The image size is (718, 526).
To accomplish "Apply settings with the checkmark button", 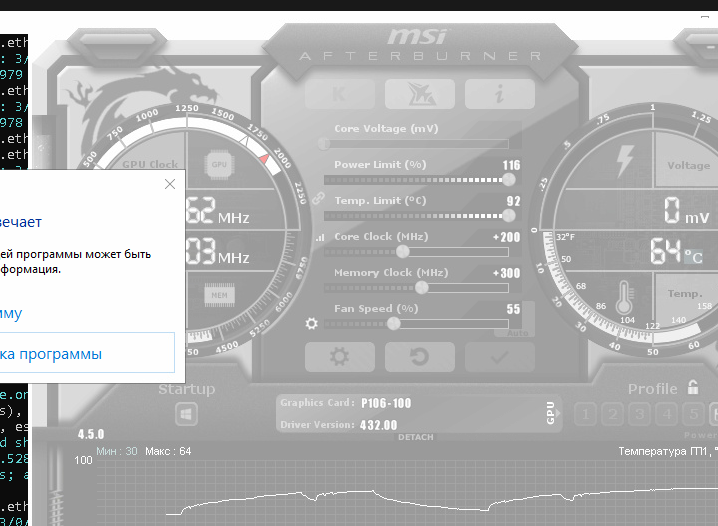I will coord(500,357).
